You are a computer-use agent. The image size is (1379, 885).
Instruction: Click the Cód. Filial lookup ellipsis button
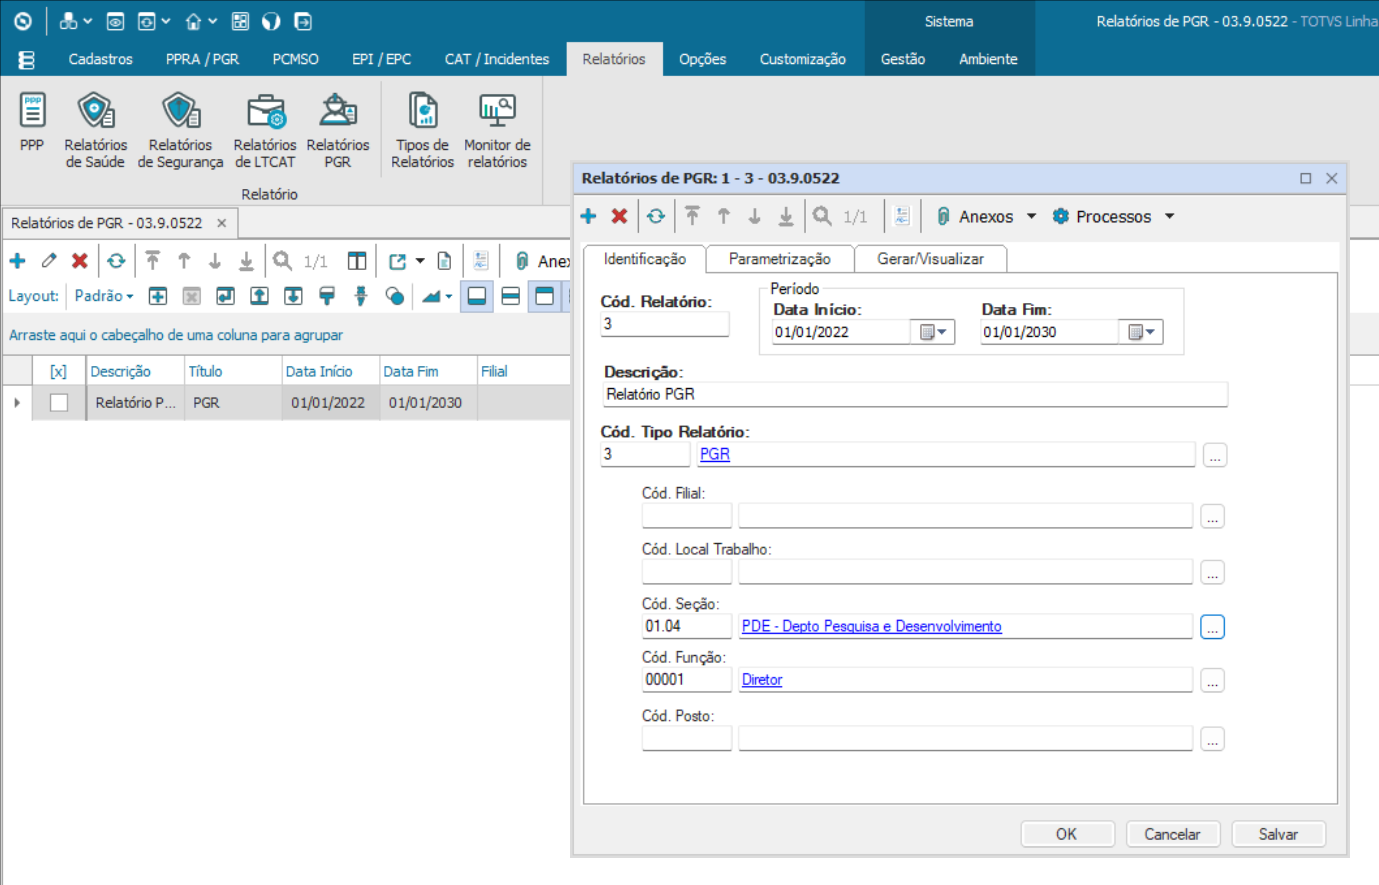coord(1212,517)
